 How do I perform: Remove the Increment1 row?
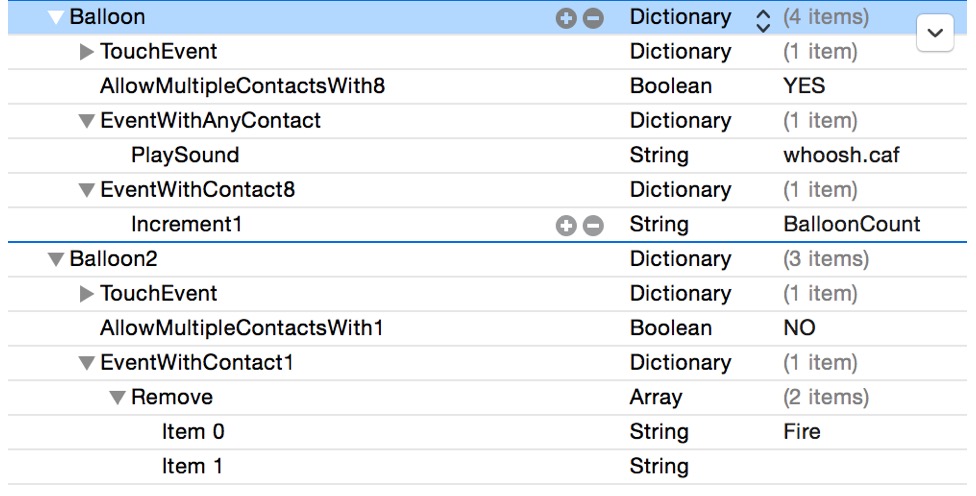pos(593,226)
